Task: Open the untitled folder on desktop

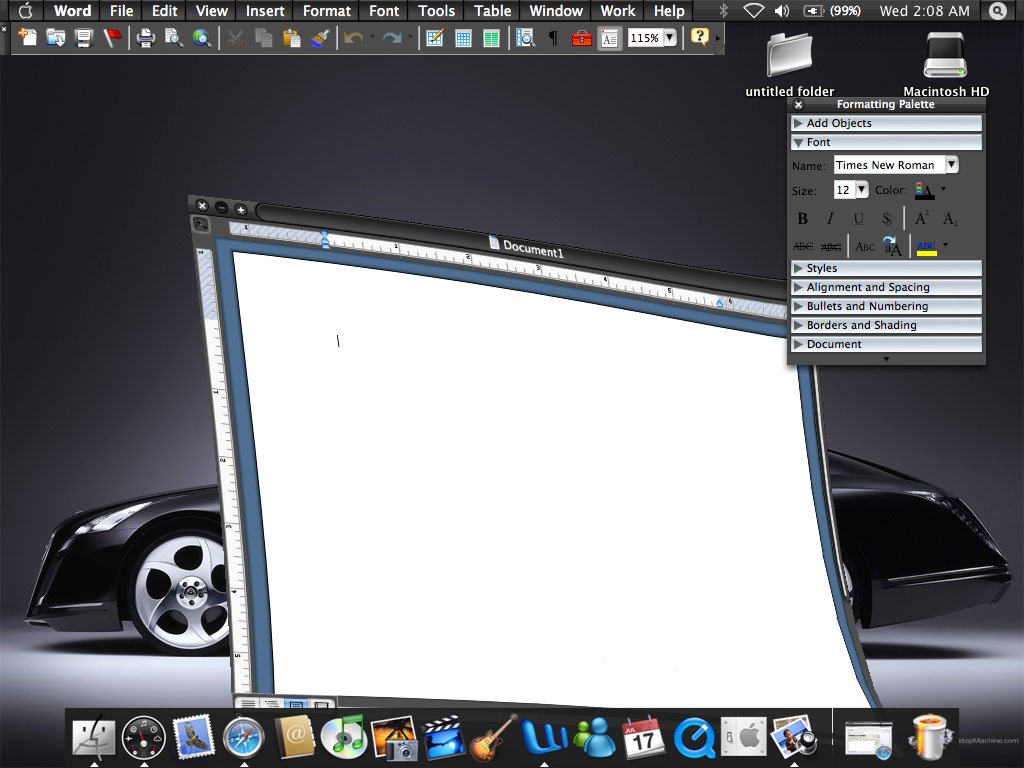Action: [x=790, y=56]
